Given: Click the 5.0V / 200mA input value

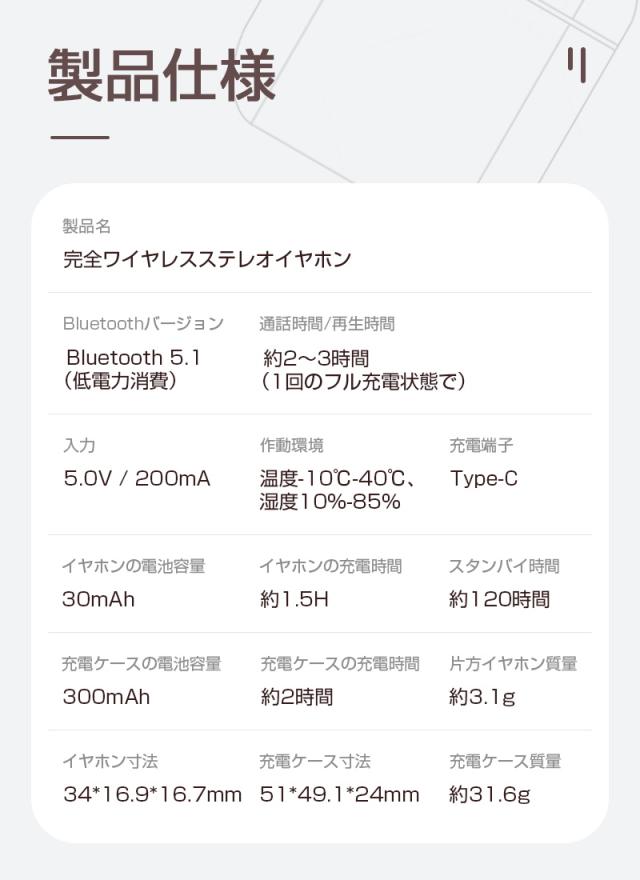Looking at the screenshot, I should 137,479.
